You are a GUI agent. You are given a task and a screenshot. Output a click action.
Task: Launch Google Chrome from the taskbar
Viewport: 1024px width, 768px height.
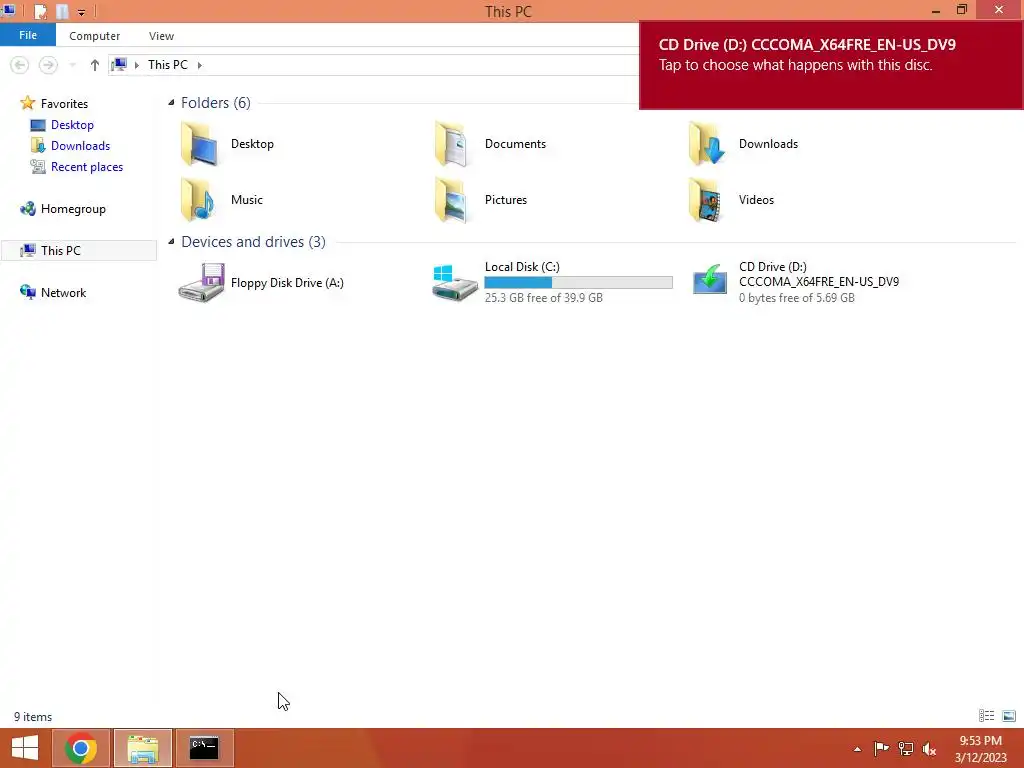[x=81, y=748]
